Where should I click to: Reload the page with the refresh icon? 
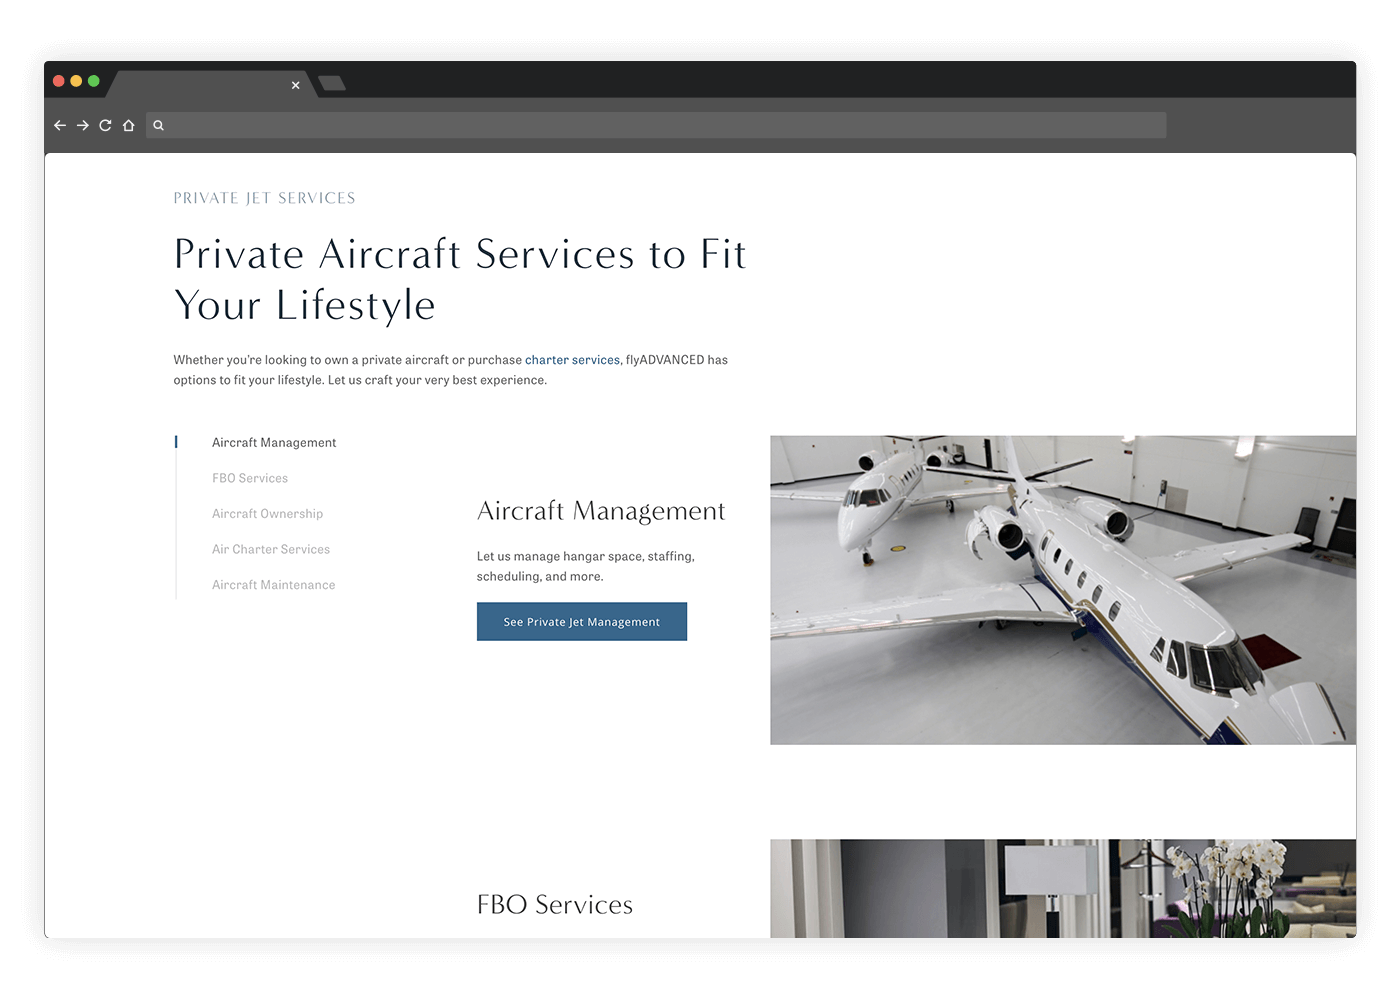pyautogui.click(x=105, y=125)
